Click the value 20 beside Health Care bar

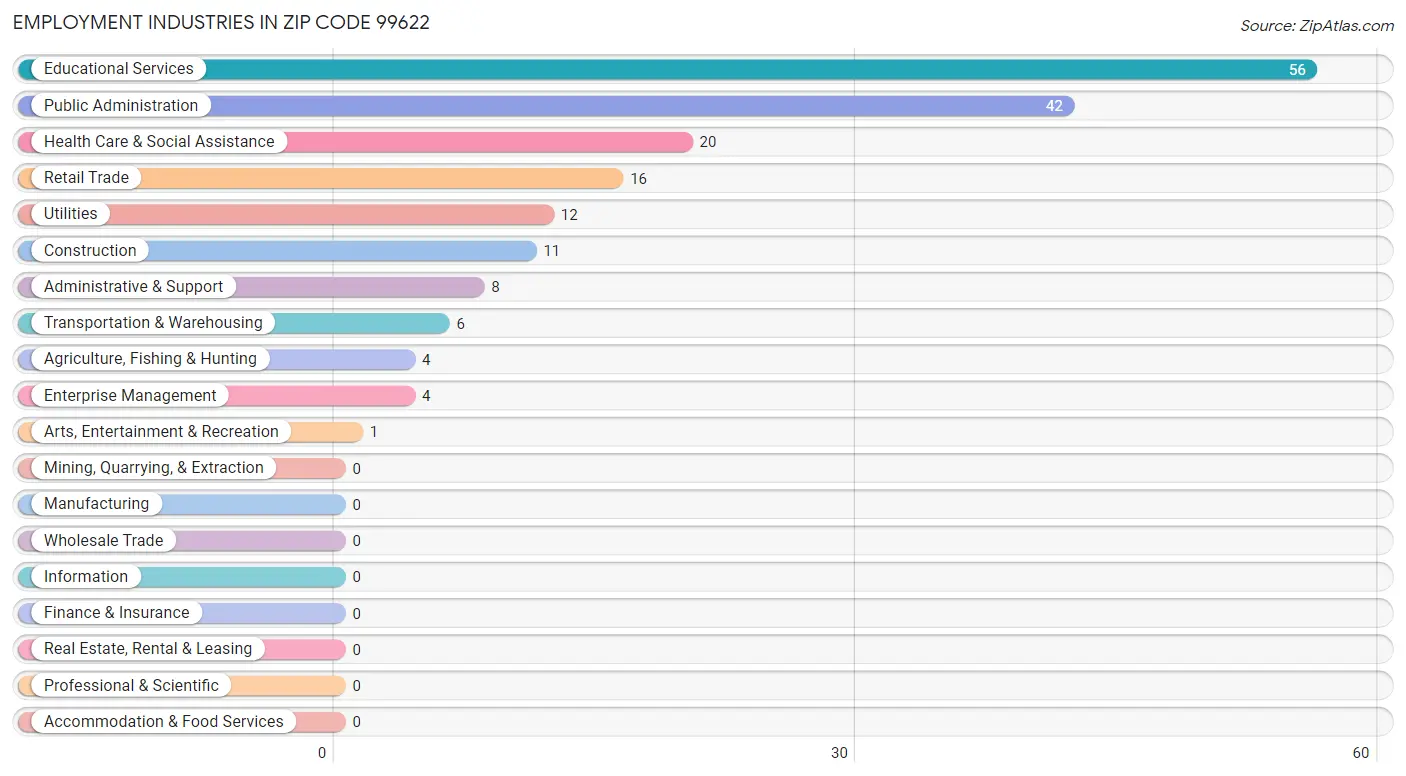pyautogui.click(x=708, y=142)
